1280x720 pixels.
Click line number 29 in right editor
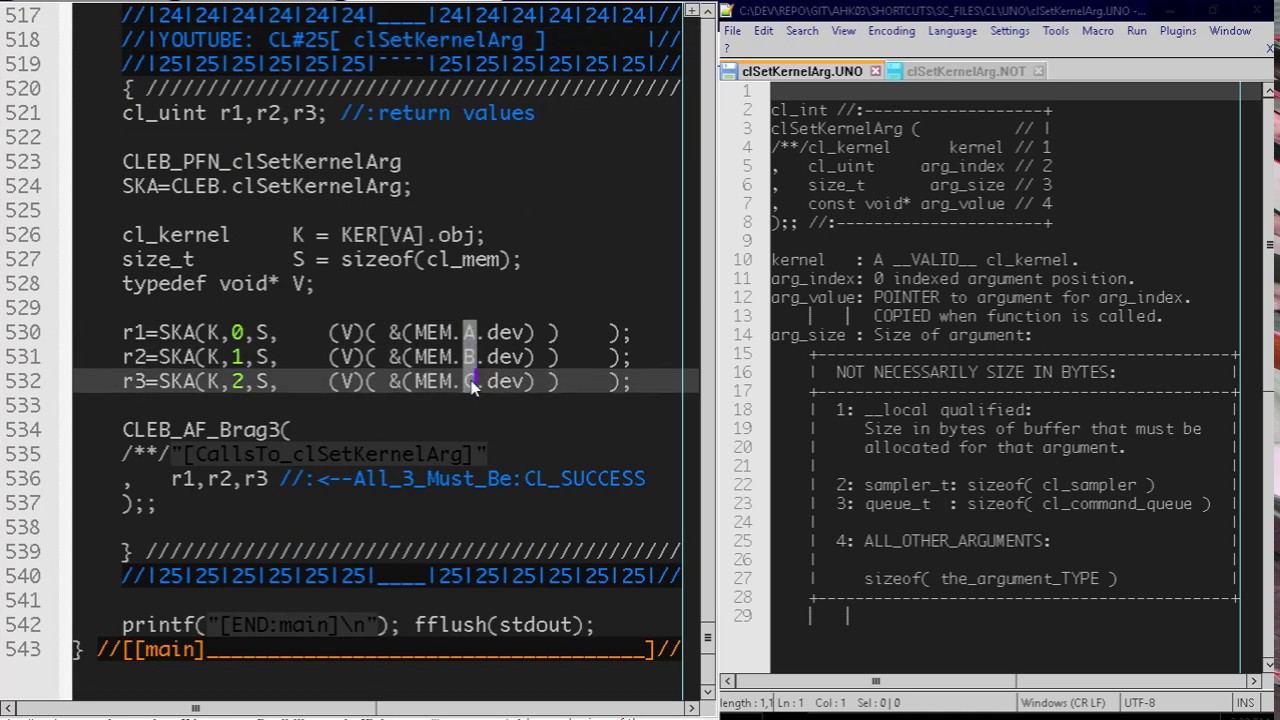coord(742,616)
